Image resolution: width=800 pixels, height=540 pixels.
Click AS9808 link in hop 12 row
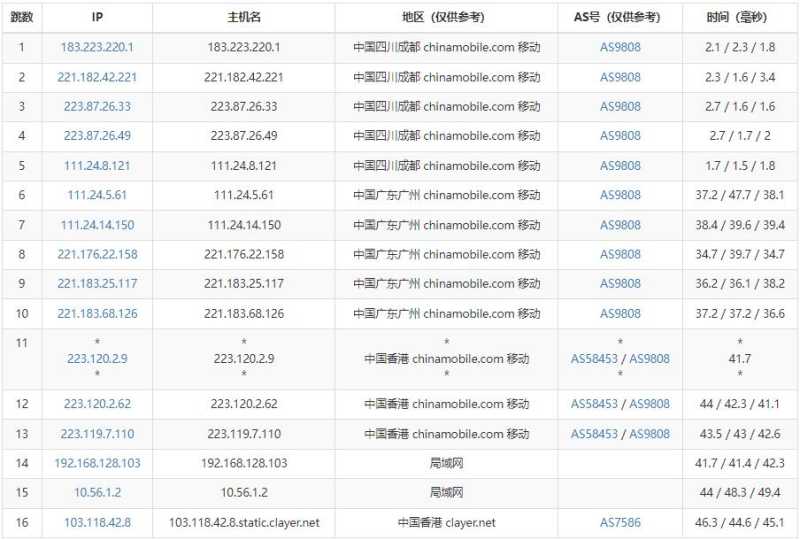coord(649,404)
